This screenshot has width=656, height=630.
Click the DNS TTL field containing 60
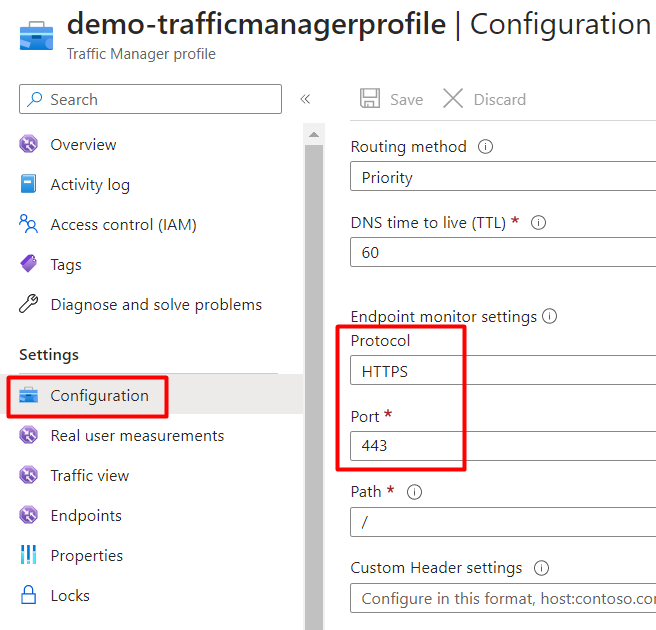[503, 252]
